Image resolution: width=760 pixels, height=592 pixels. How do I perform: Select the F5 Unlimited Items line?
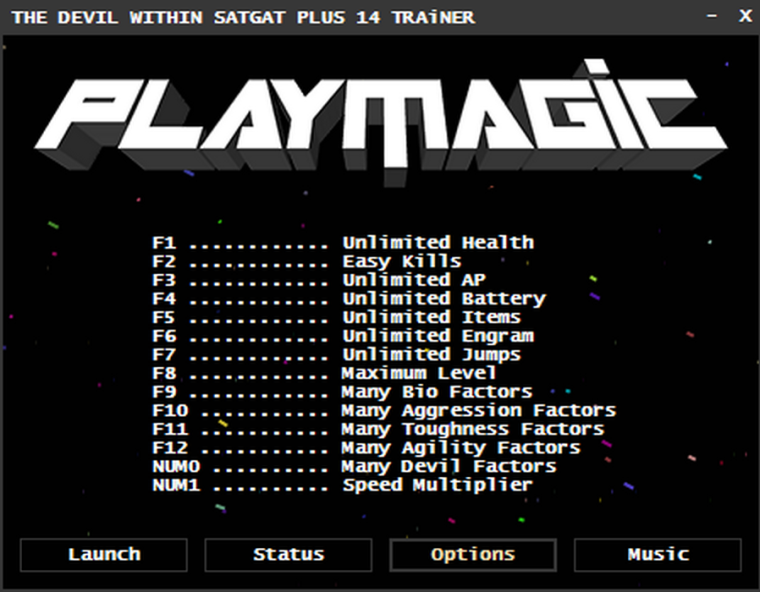(337, 317)
